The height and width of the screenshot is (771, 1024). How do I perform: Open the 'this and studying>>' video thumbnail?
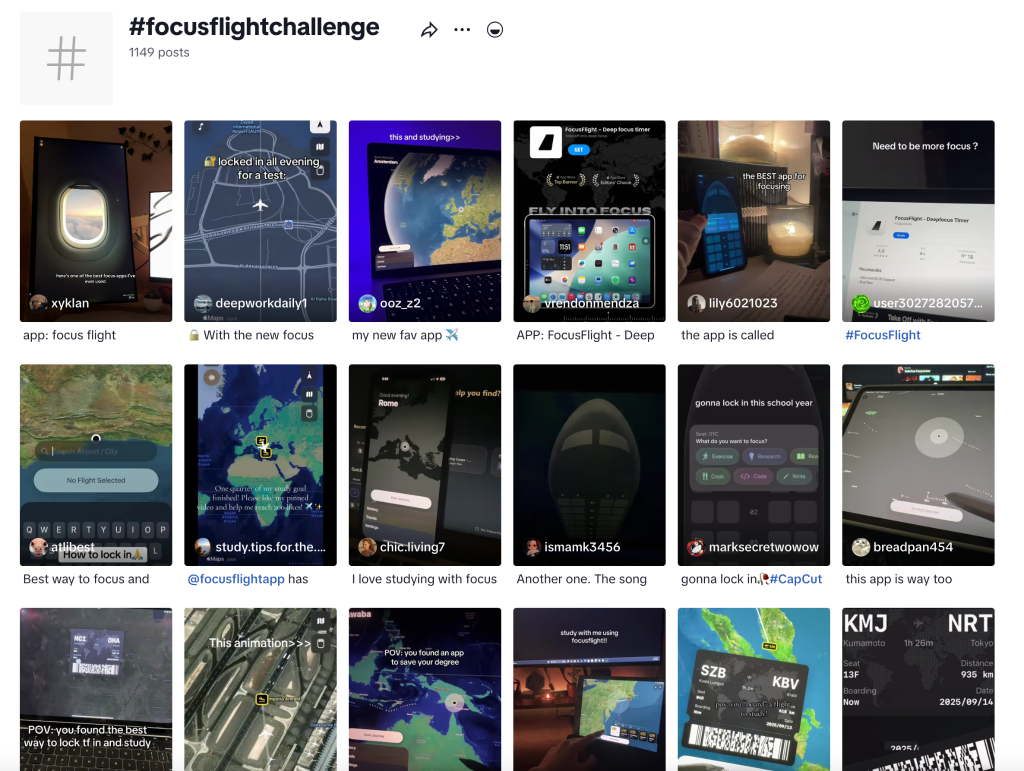tap(424, 210)
